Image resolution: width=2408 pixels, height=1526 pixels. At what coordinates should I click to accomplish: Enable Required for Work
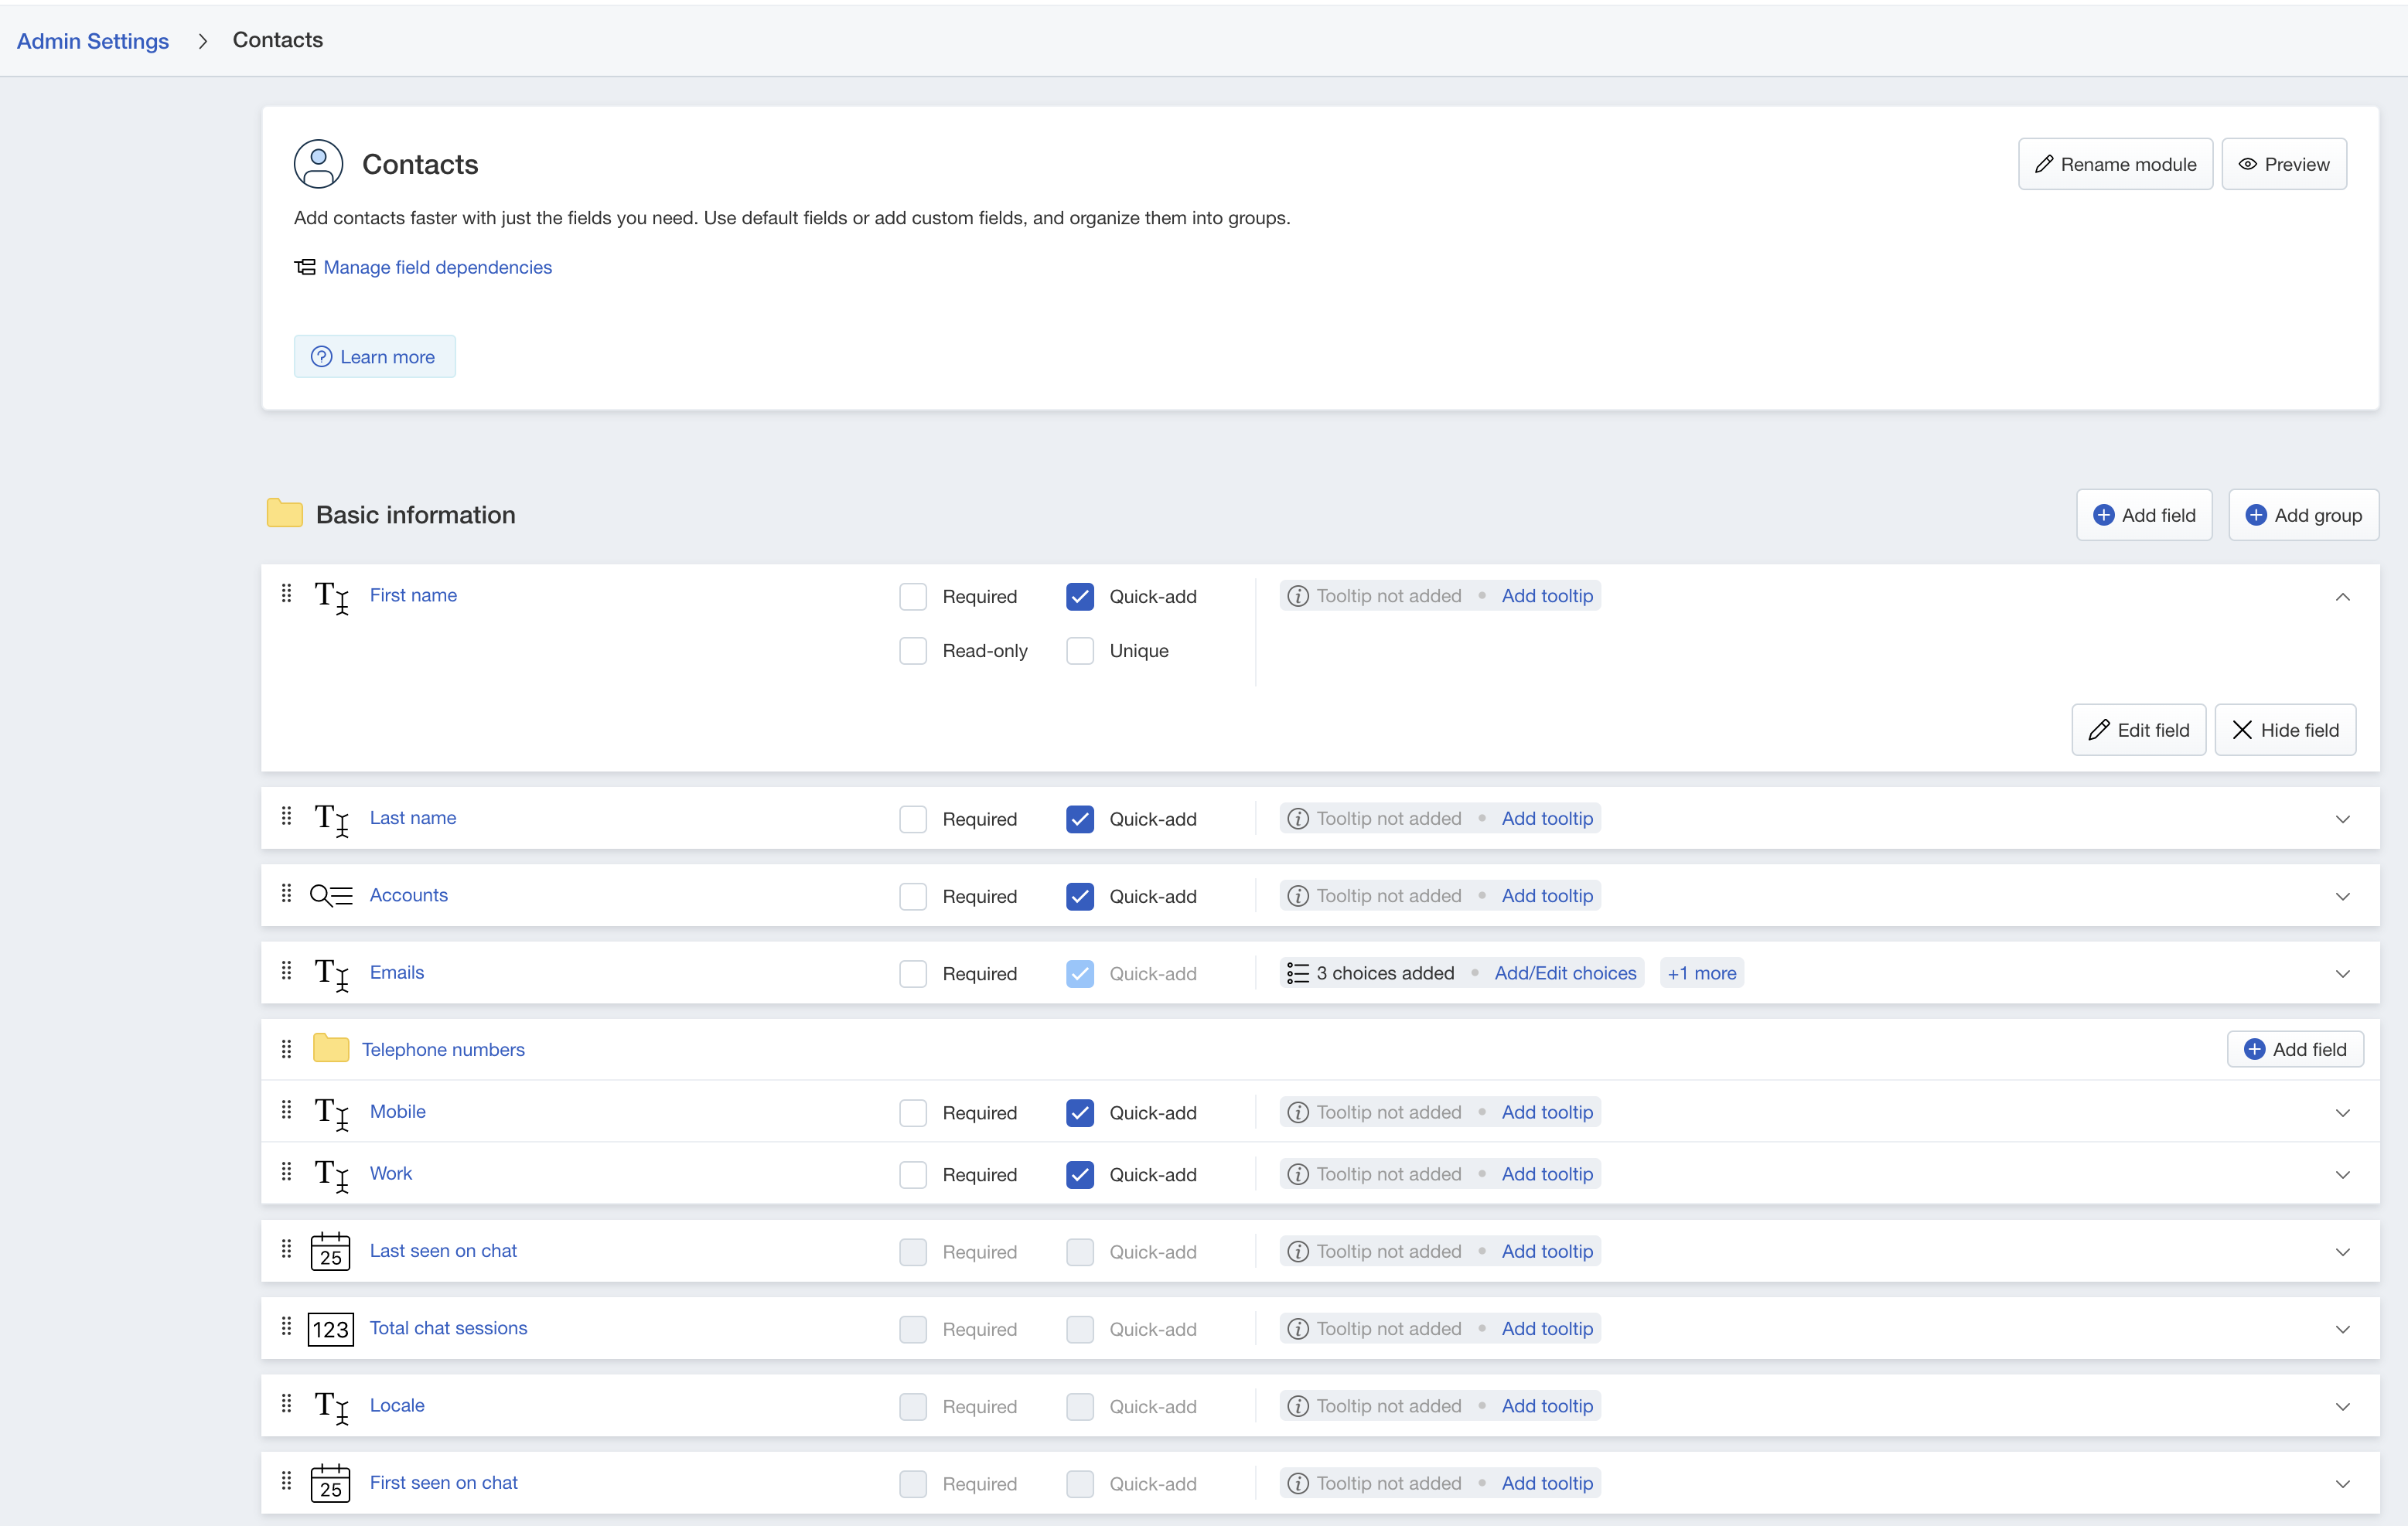[913, 1175]
